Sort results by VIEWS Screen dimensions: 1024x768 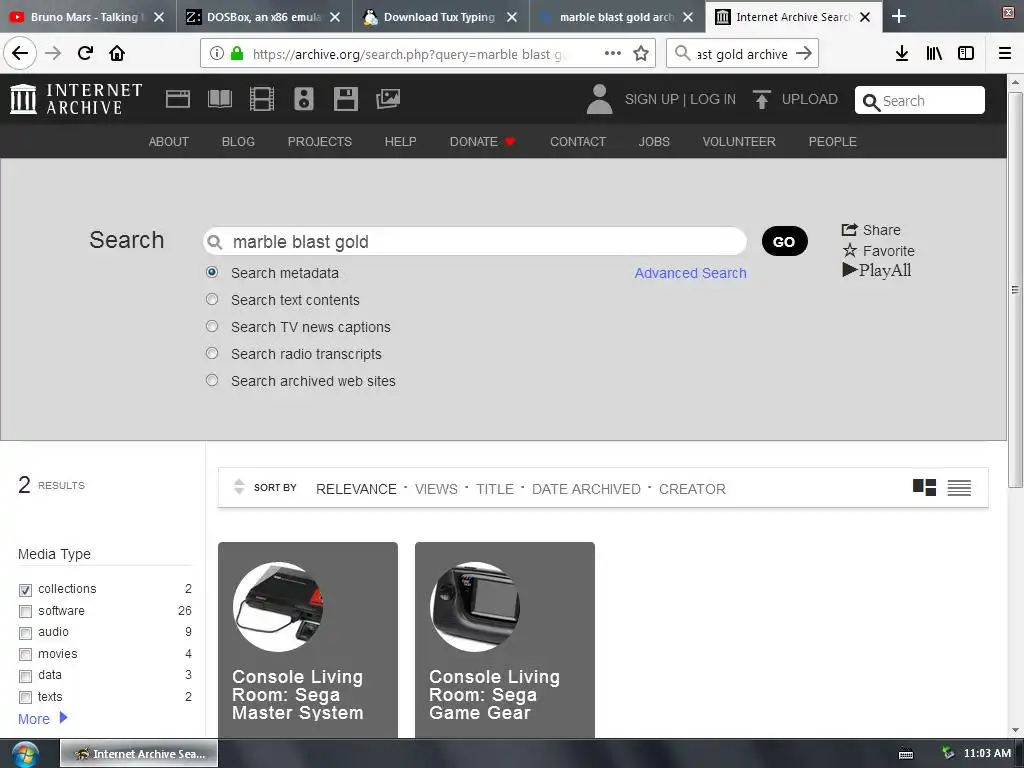click(x=436, y=489)
